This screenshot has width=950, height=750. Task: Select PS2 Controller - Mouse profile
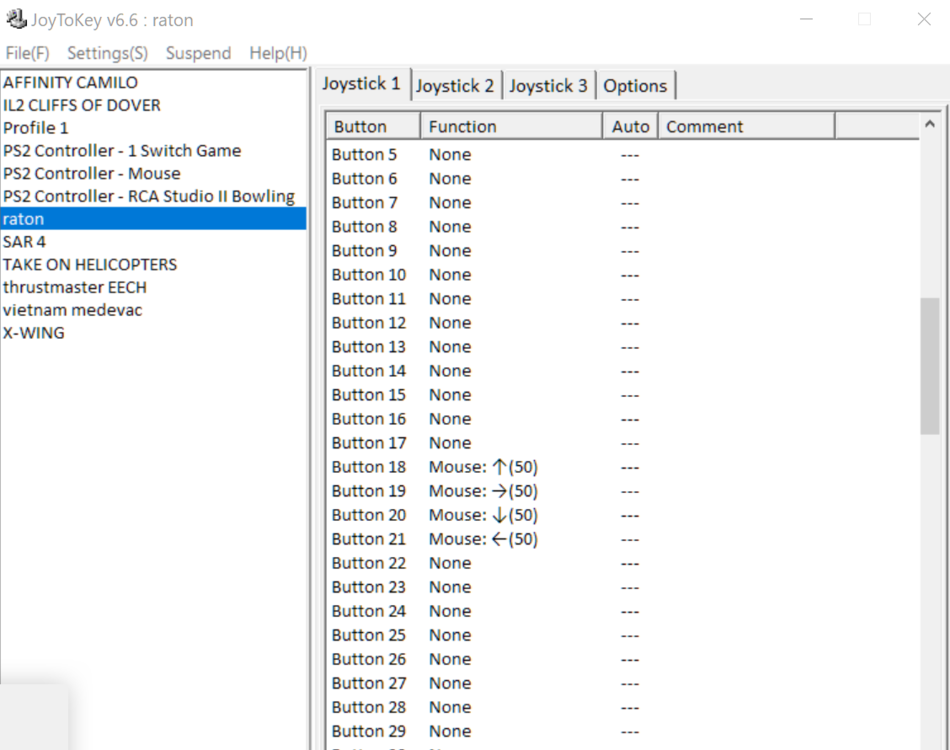pos(154,173)
